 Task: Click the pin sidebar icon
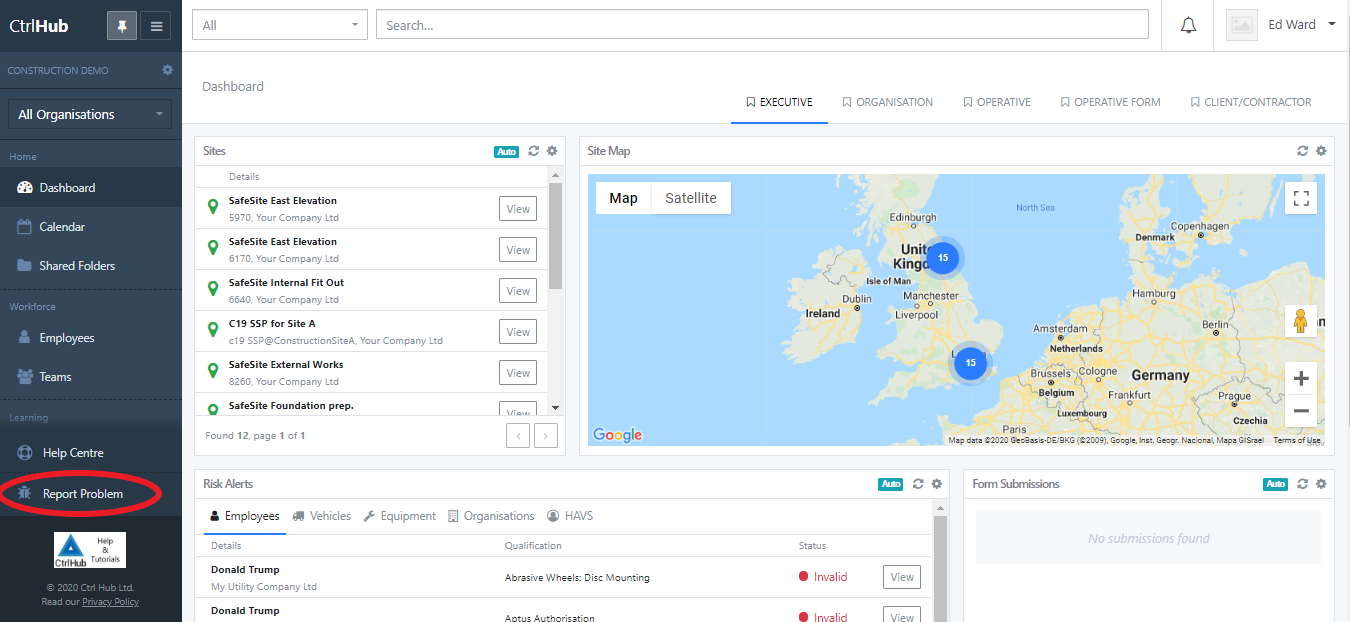point(122,26)
